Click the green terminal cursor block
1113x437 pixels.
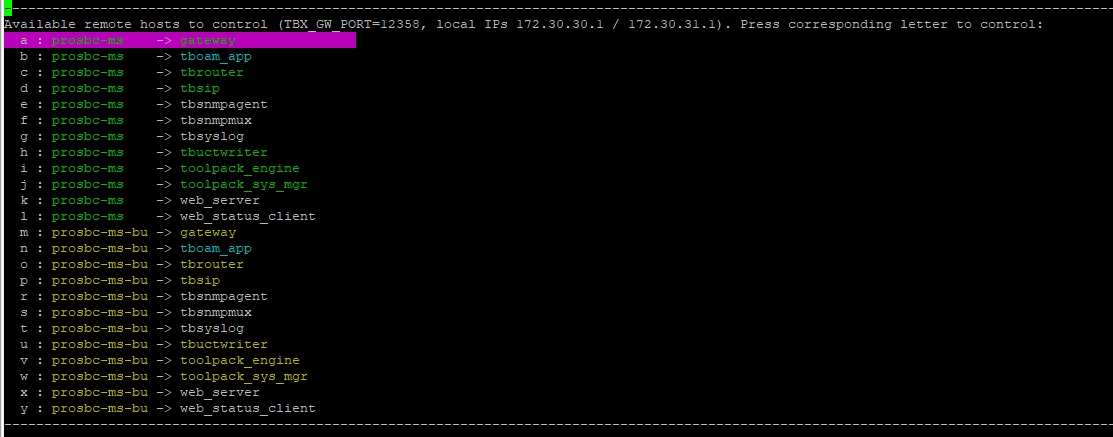pos(8,9)
